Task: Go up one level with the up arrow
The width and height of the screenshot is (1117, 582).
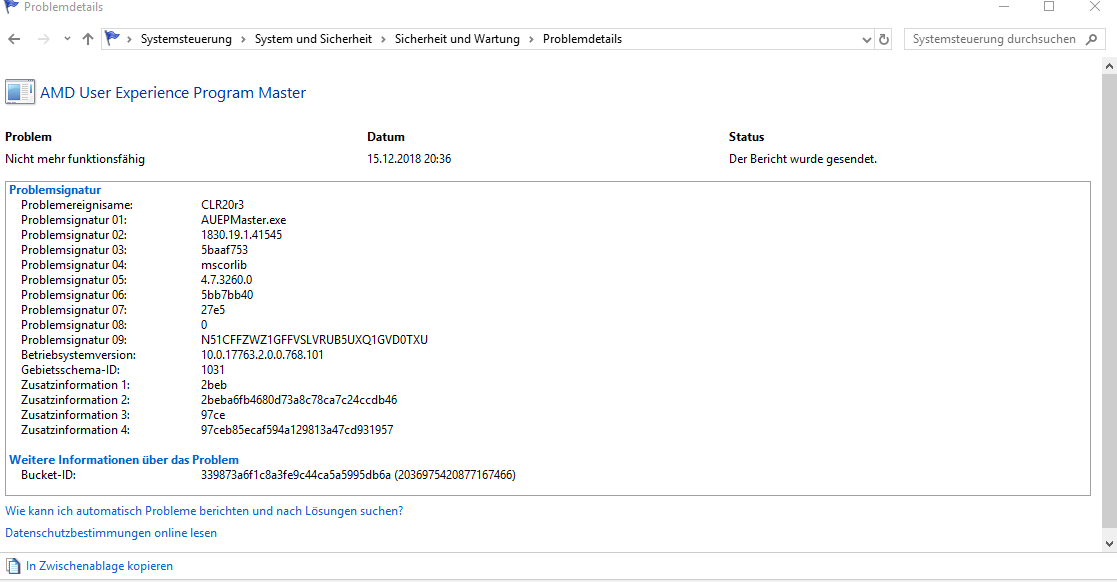Action: [x=88, y=39]
